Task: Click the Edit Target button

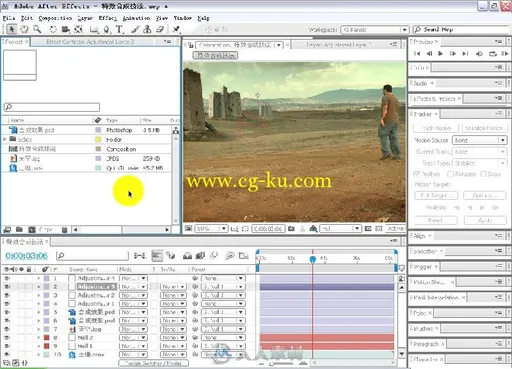Action: tap(436, 195)
